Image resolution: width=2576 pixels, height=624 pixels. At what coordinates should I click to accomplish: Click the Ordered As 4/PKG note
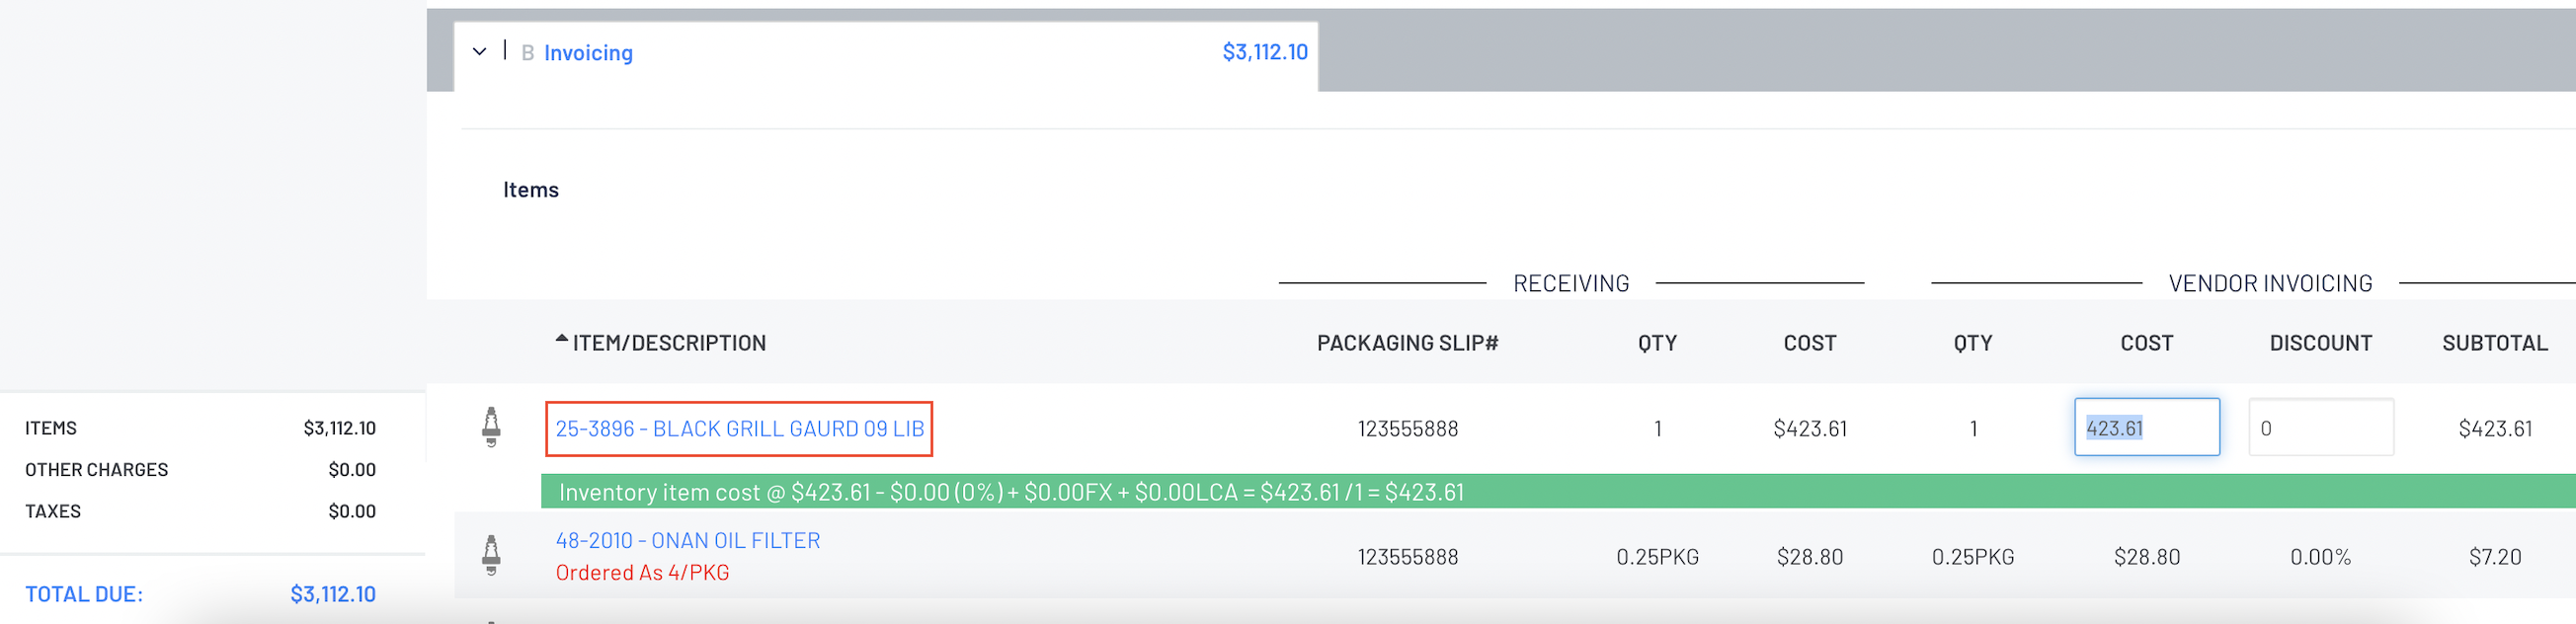pos(642,573)
